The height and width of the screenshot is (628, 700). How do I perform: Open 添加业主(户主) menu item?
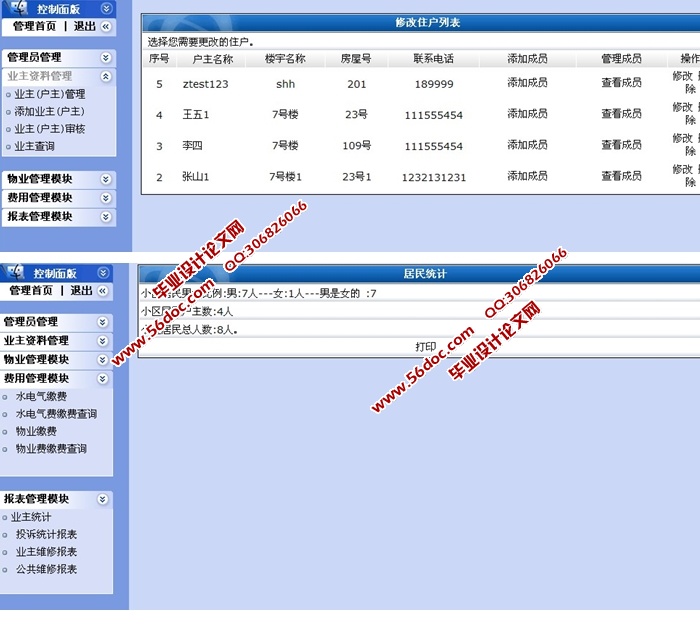coord(49,112)
